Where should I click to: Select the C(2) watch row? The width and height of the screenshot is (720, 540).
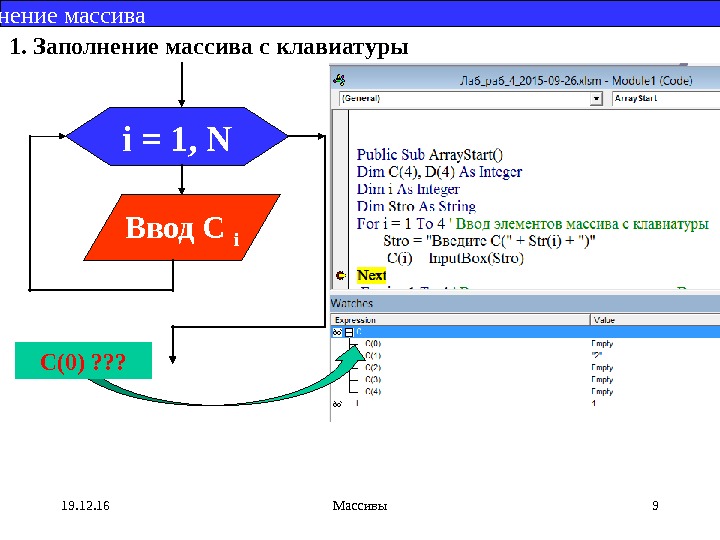click(x=525, y=367)
